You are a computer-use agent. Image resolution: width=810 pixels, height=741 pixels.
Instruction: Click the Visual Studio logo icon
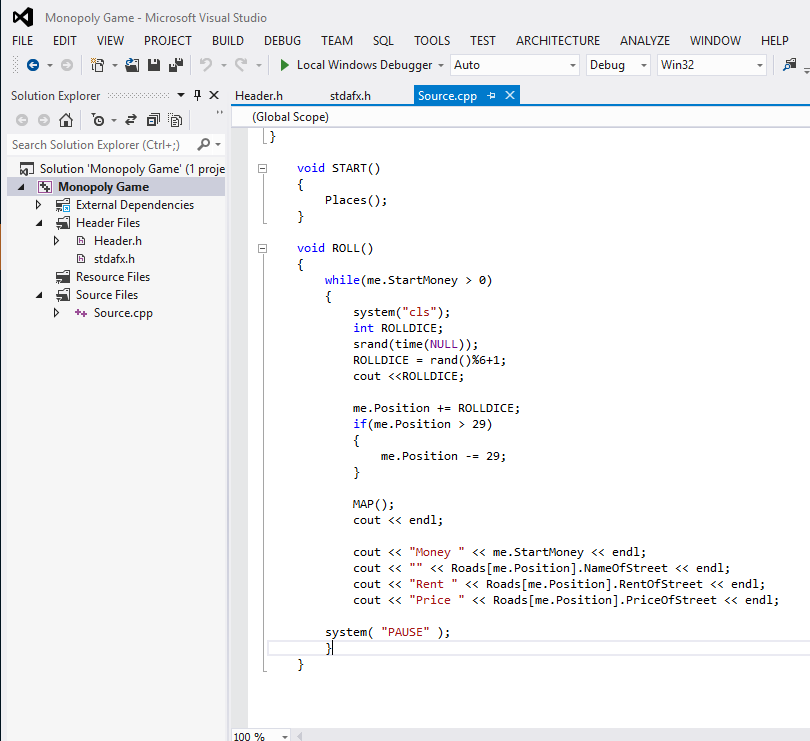point(23,18)
